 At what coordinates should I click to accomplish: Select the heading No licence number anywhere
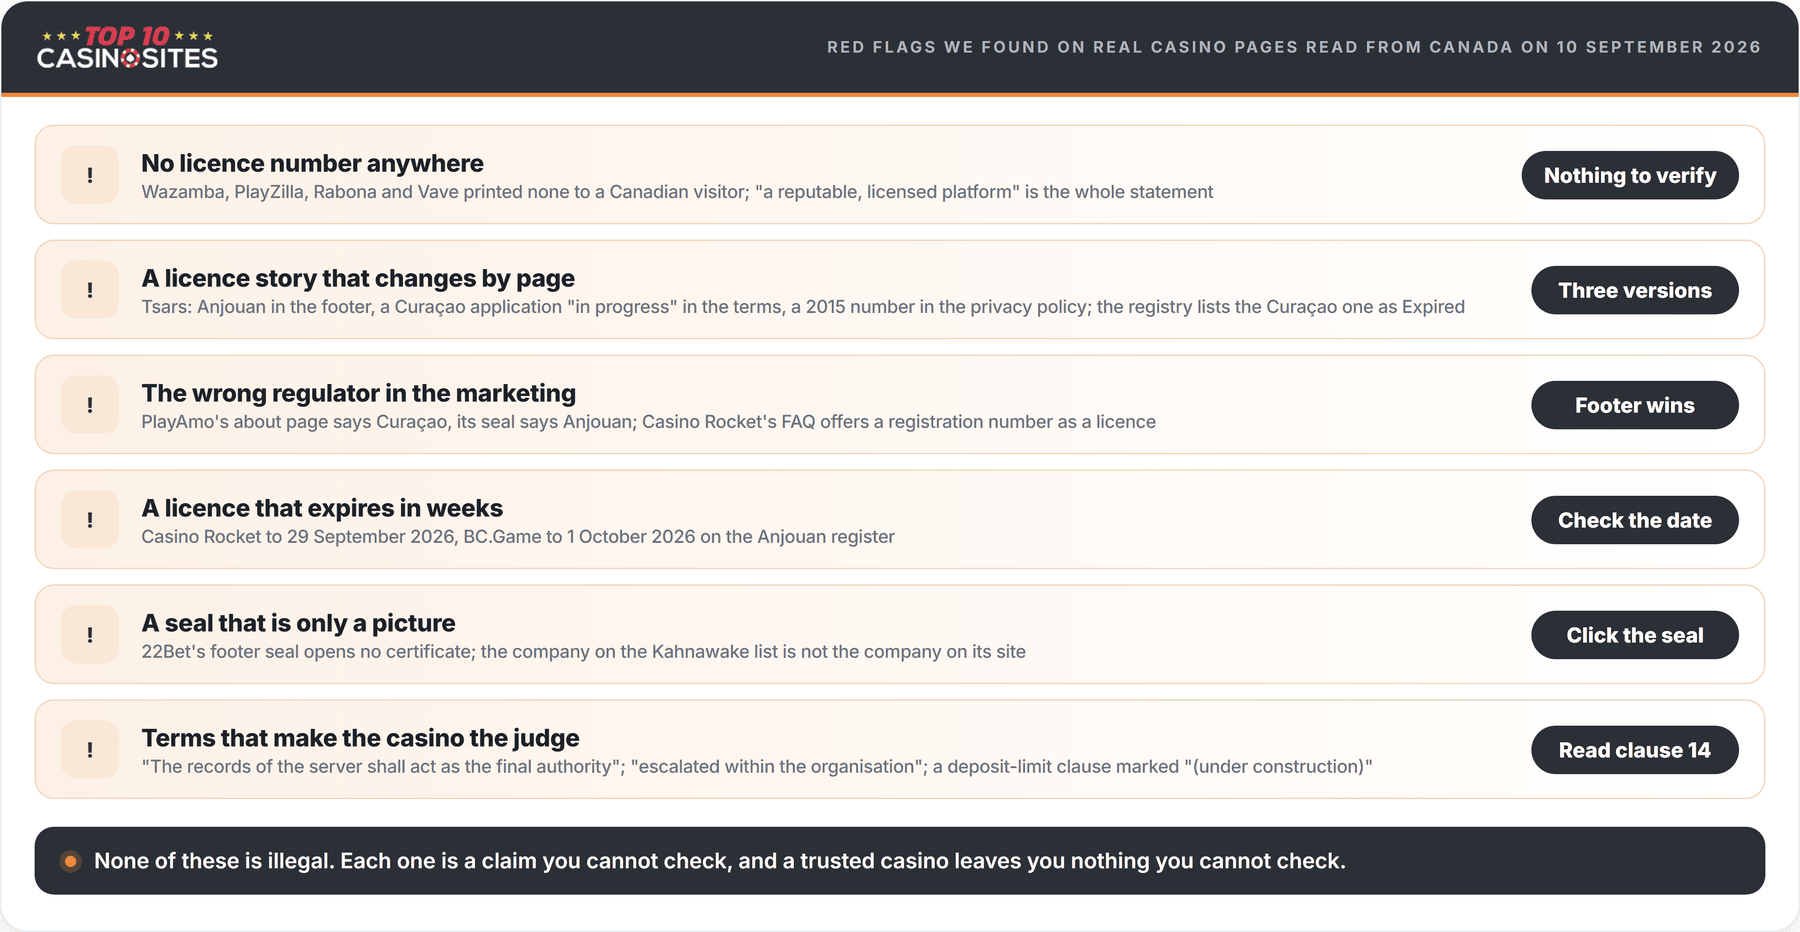coord(312,163)
